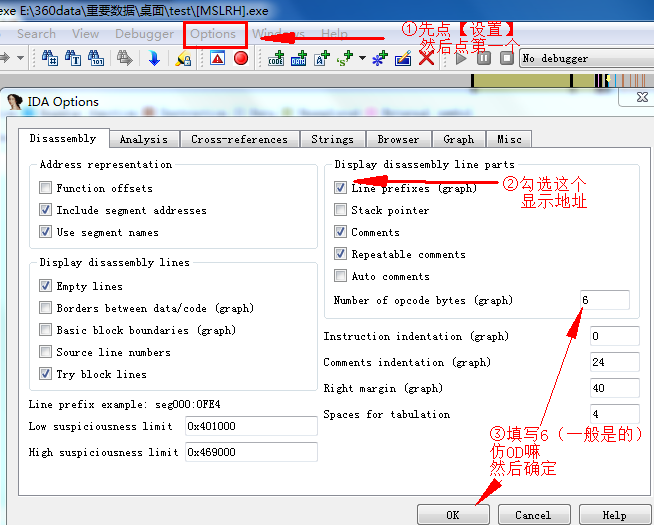Enable Source line numbers checkbox
The height and width of the screenshot is (525, 654).
coord(45,352)
